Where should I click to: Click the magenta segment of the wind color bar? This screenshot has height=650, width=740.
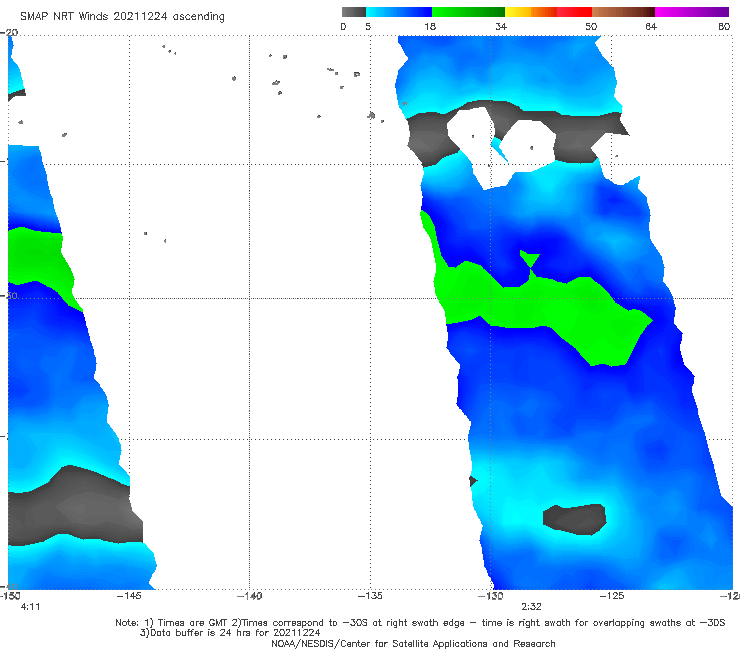point(692,12)
